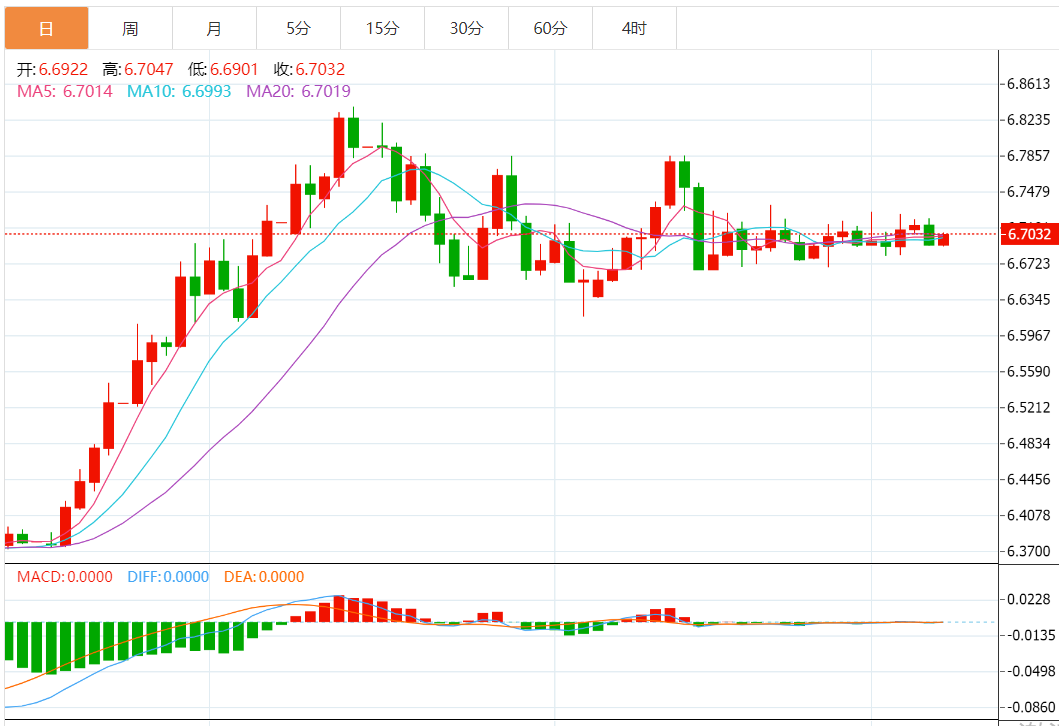
Task: Click the 6.5967 price axis label
Action: point(1029,336)
